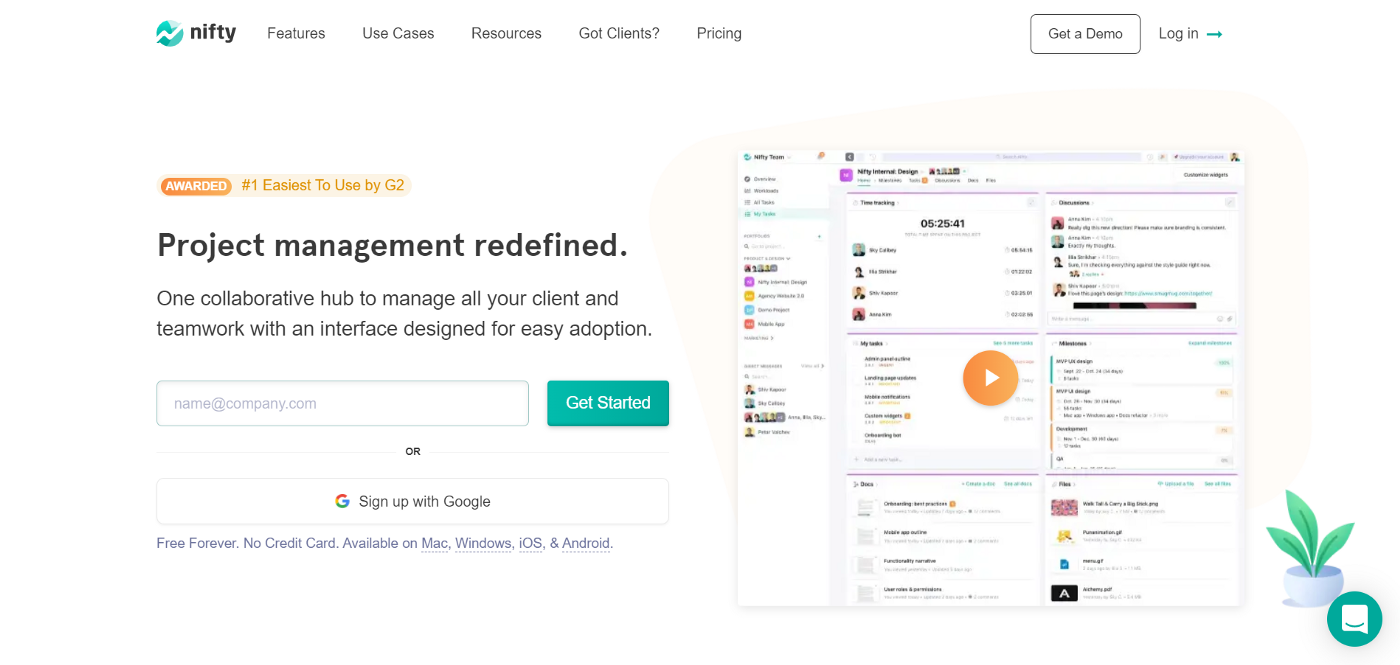The height and width of the screenshot is (665, 1400).
Task: Follow the iOS app link
Action: coord(530,543)
